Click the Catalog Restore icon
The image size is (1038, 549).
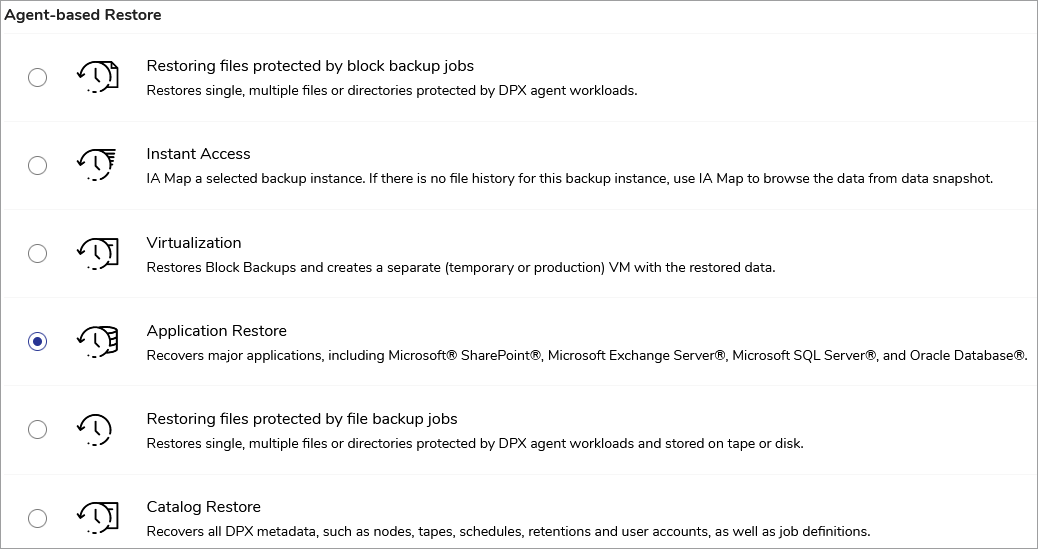pyautogui.click(x=97, y=518)
